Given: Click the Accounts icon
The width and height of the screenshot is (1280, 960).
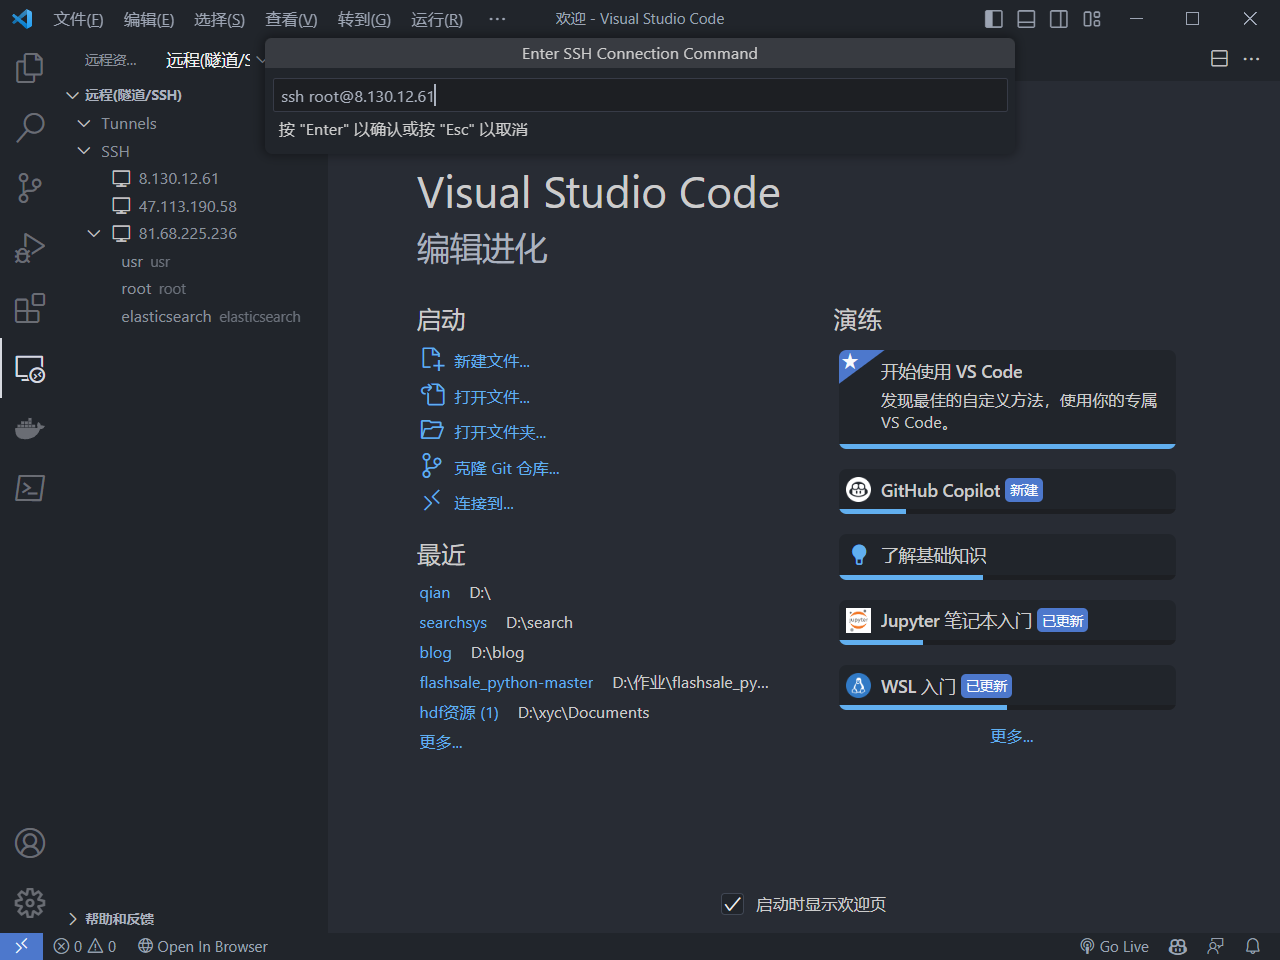Looking at the screenshot, I should point(30,843).
